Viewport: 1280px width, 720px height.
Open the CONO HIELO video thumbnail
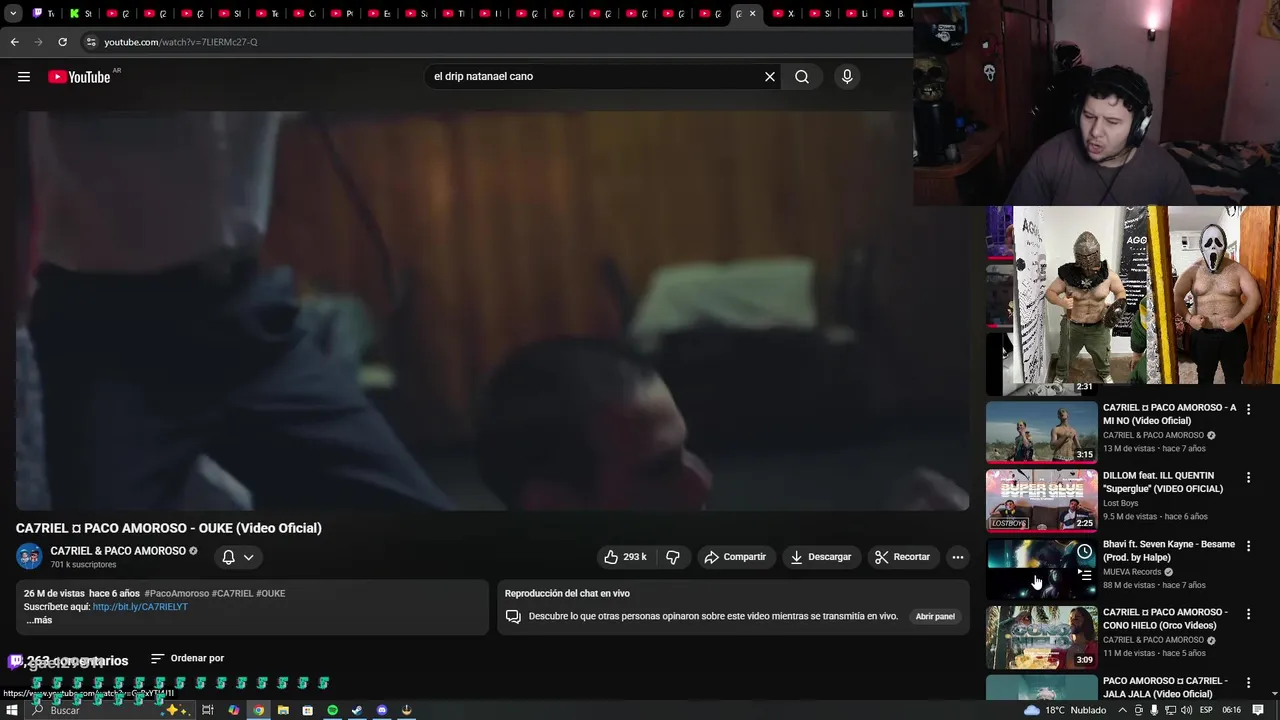point(1041,637)
